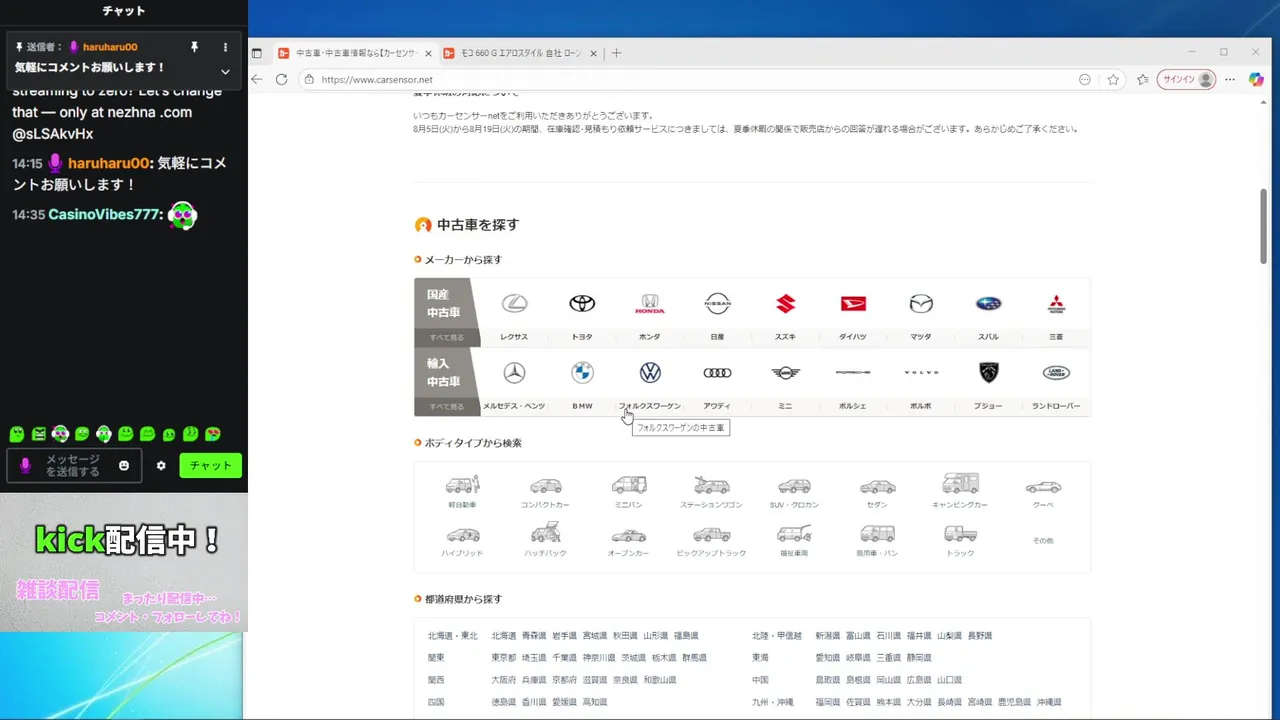Select the Porsche (ポルシェ) logo
This screenshot has height=720, width=1280.
(x=853, y=372)
